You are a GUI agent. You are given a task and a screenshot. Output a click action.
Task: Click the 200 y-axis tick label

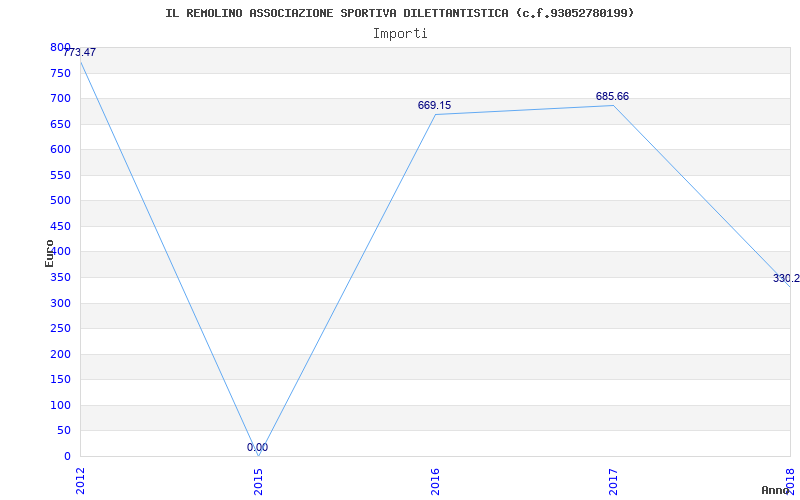point(60,355)
